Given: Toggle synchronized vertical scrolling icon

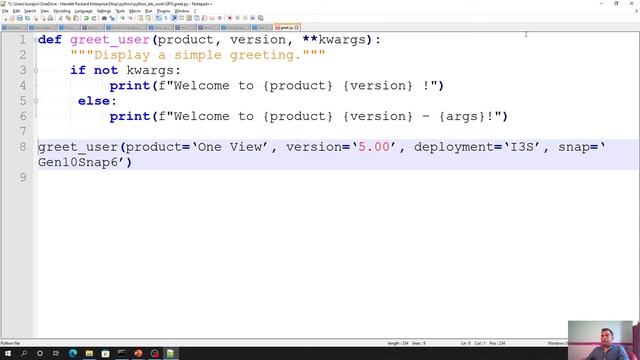Looking at the screenshot, I should 140,18.
